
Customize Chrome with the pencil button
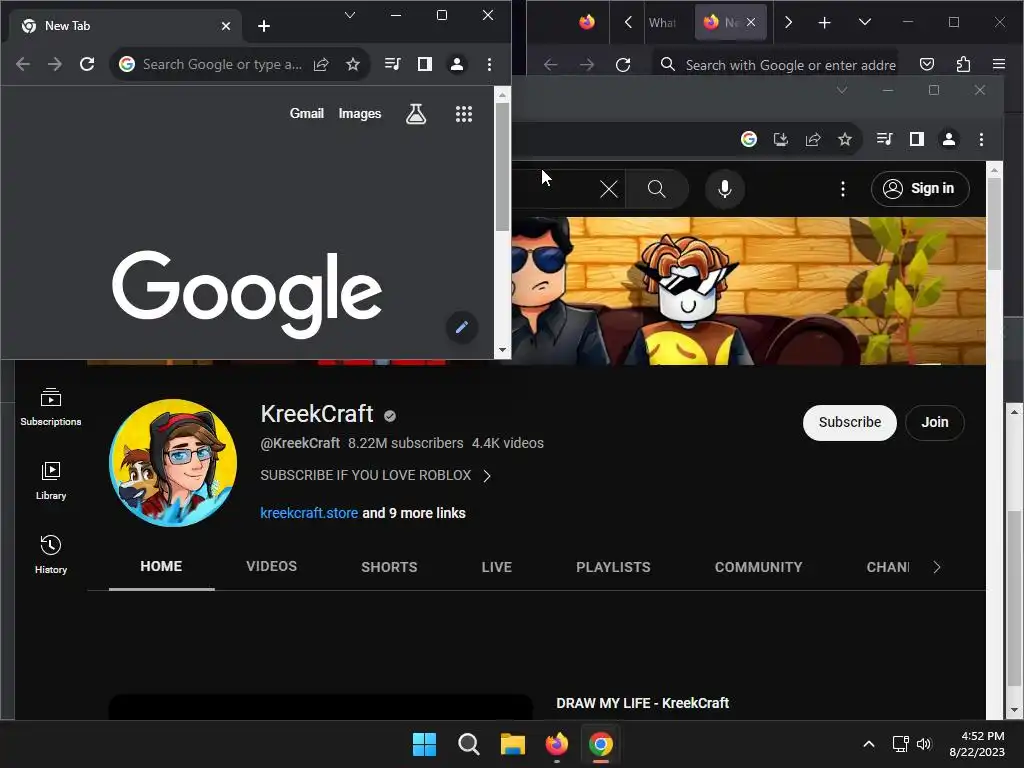[462, 327]
